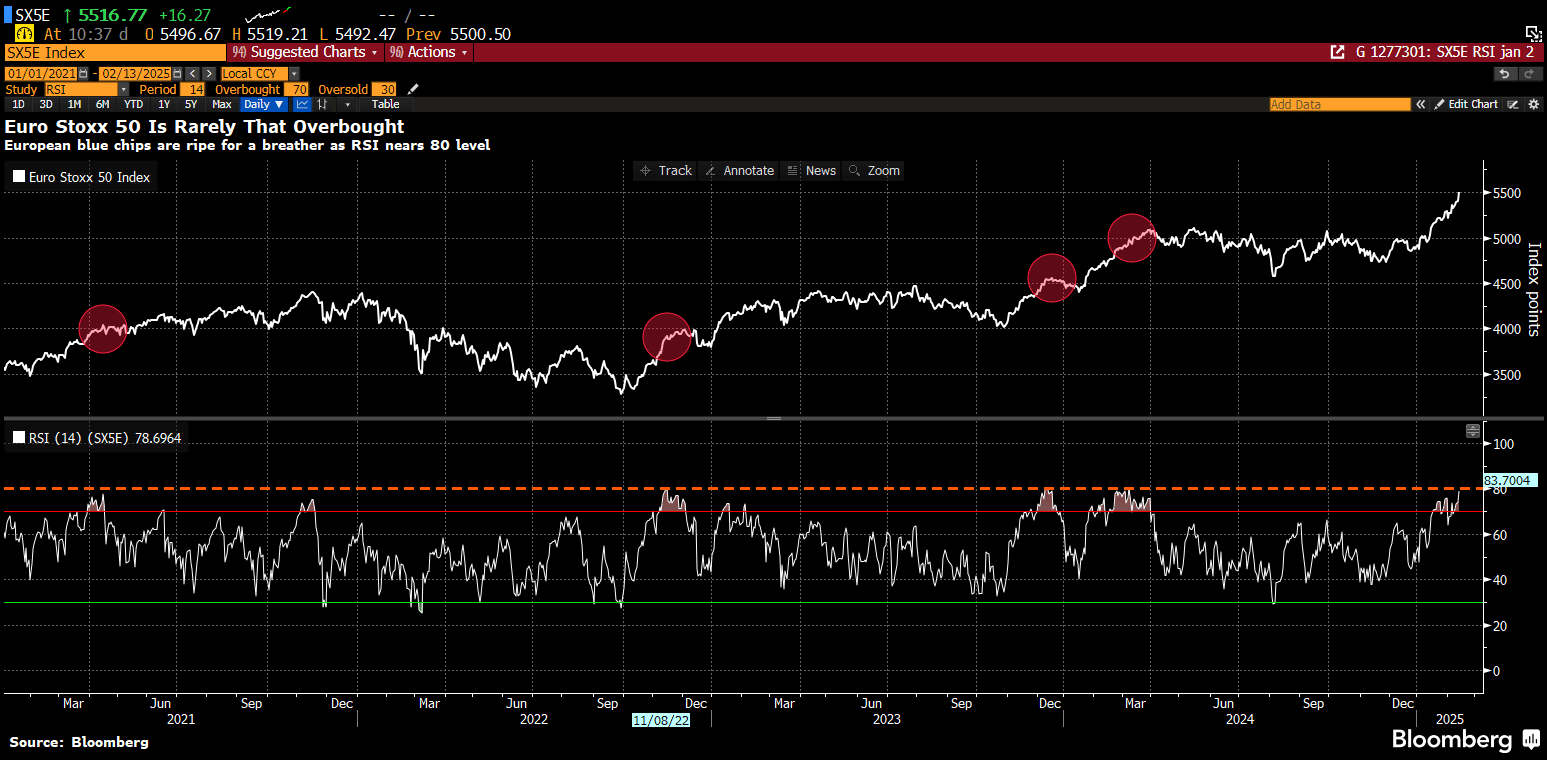Click the 11/08/22 date marker on axis
Viewport: 1547px width, 760px height.
(x=661, y=720)
